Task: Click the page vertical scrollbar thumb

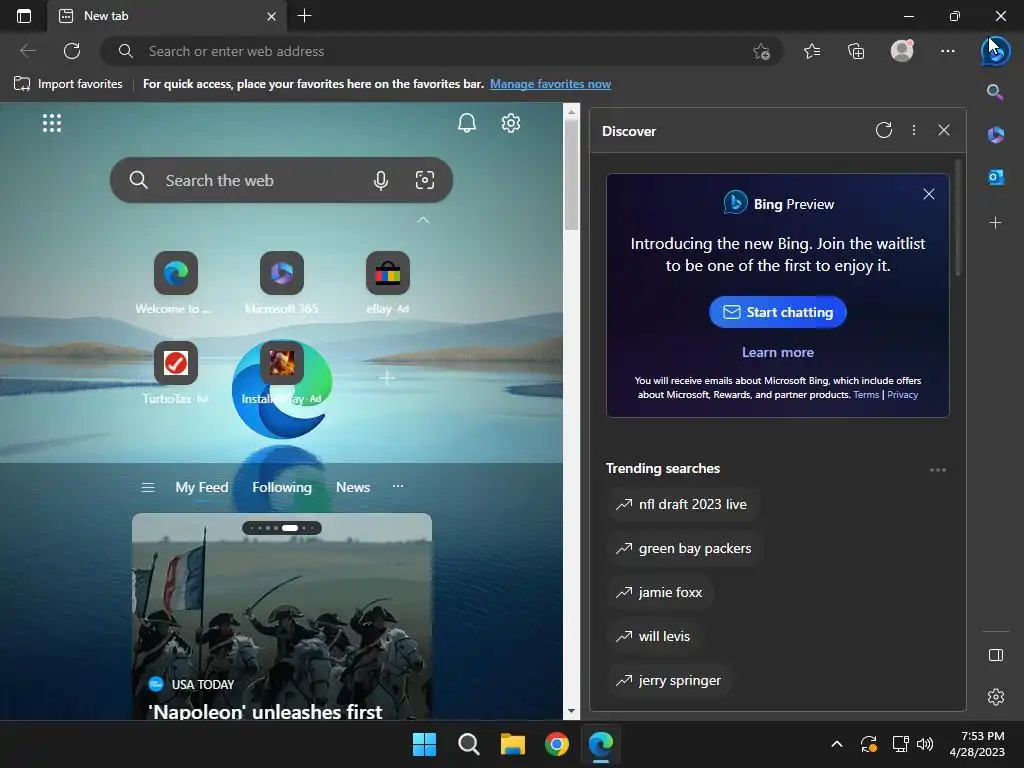Action: (571, 175)
